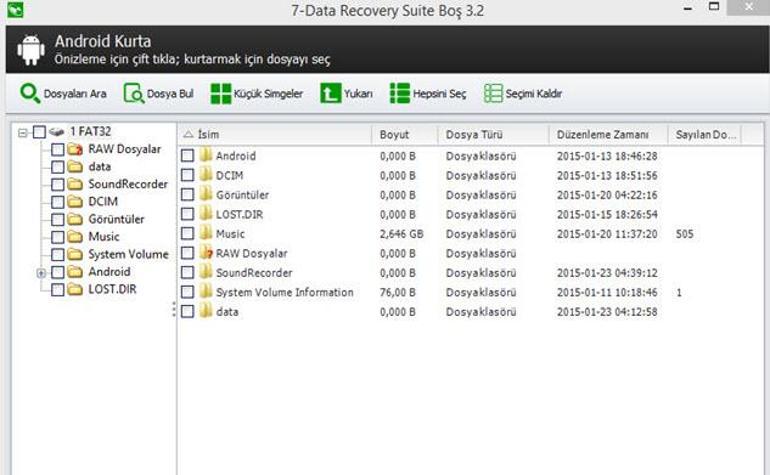Select the LOST.DIR row in file list

tap(238, 214)
